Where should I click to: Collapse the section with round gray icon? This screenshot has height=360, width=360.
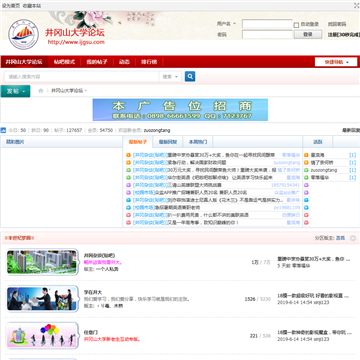pos(353,238)
